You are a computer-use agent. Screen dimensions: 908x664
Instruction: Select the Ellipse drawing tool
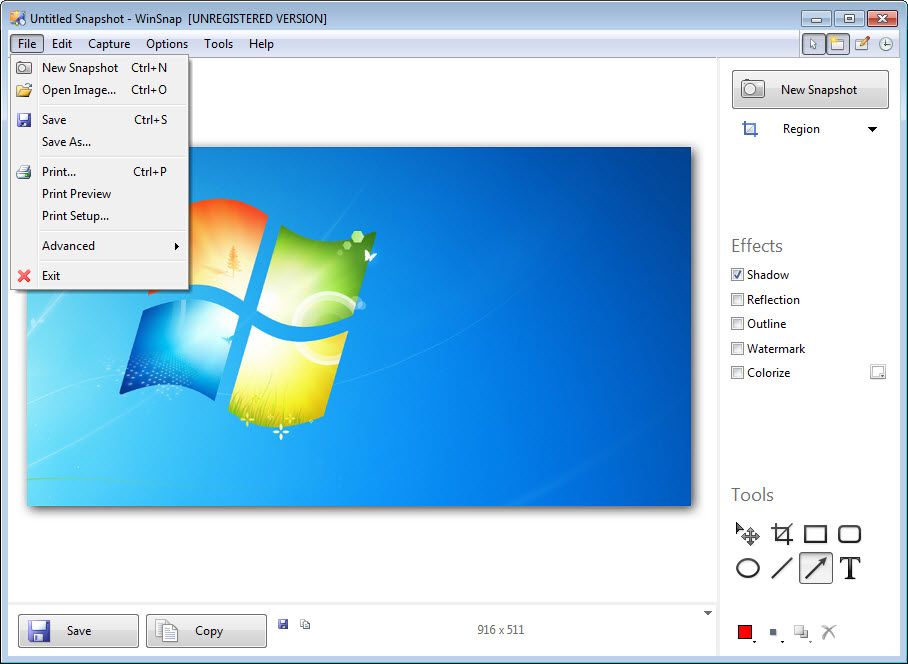click(748, 568)
